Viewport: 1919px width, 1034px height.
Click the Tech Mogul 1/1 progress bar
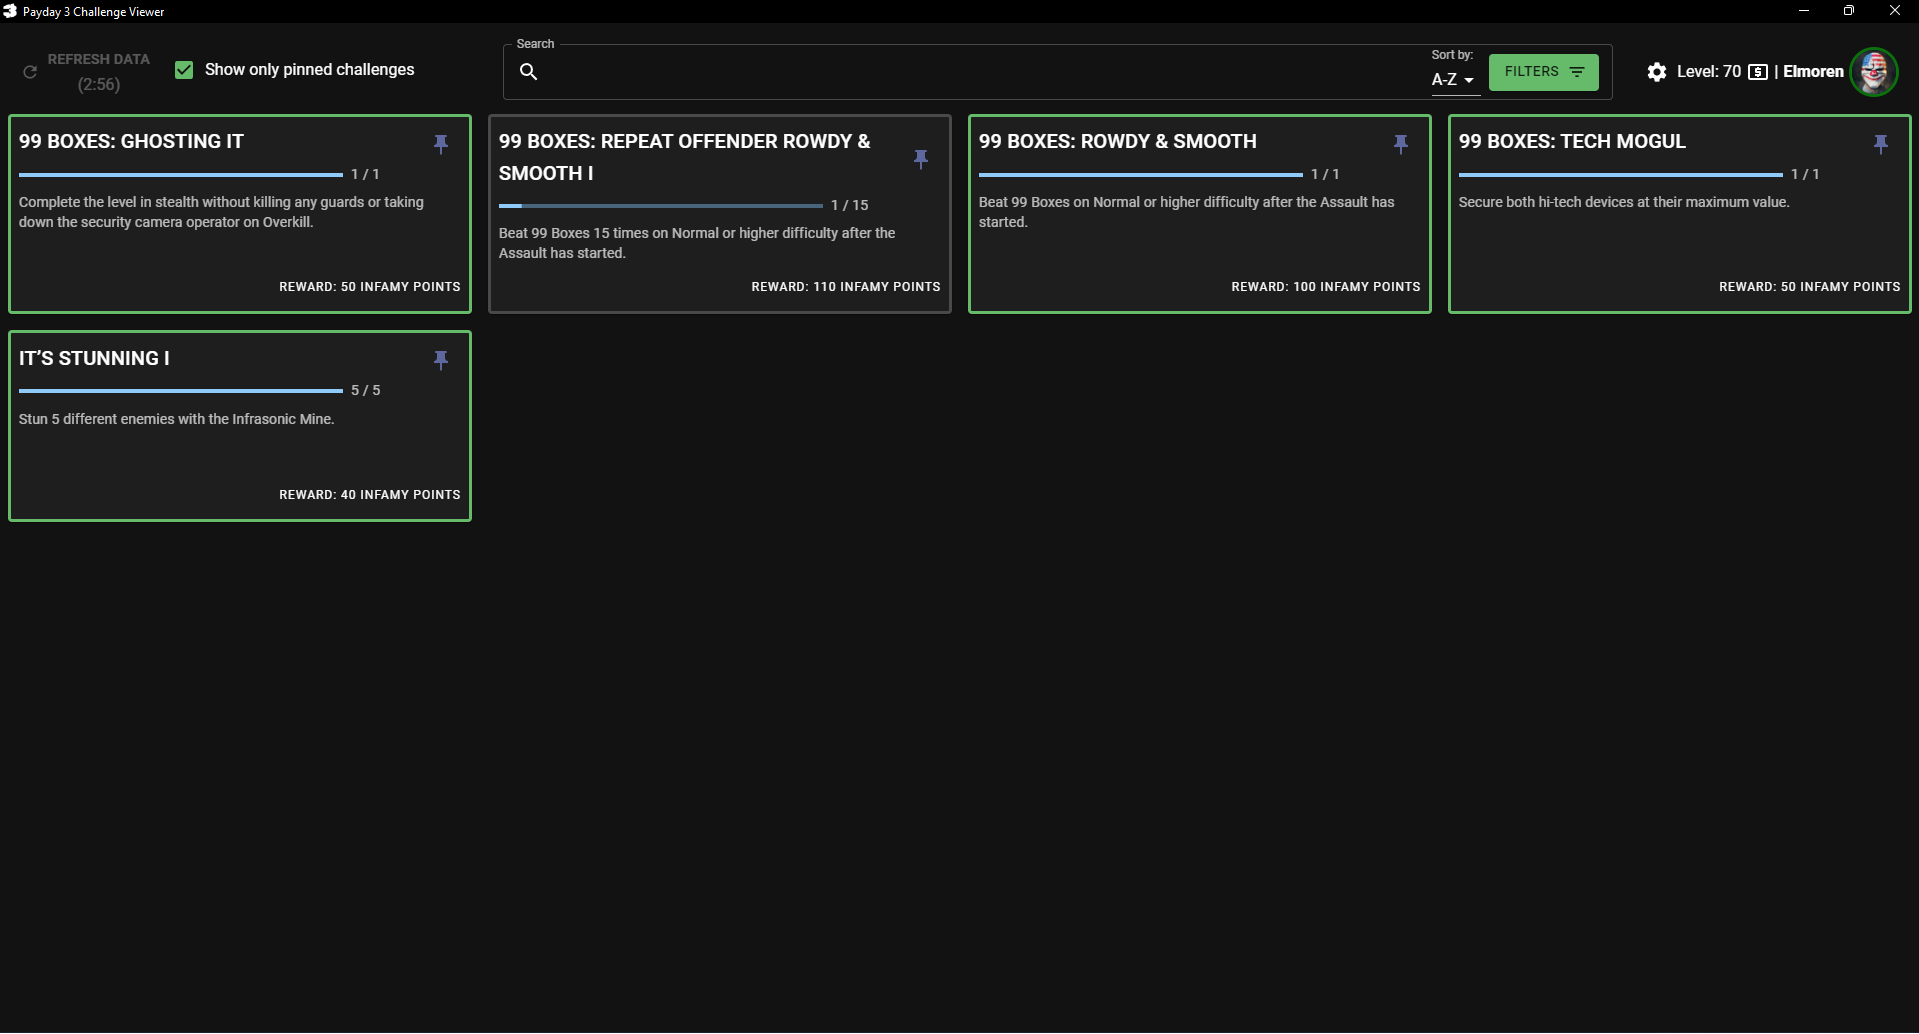click(1621, 175)
